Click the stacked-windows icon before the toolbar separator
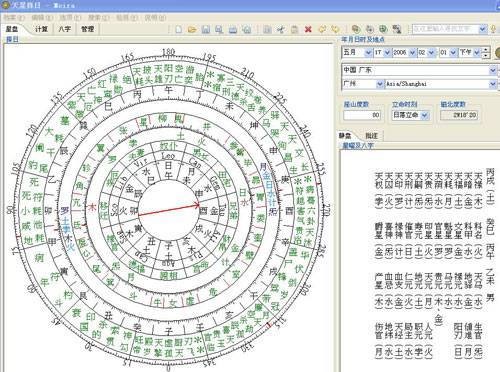500x372 pixels. click(246, 29)
